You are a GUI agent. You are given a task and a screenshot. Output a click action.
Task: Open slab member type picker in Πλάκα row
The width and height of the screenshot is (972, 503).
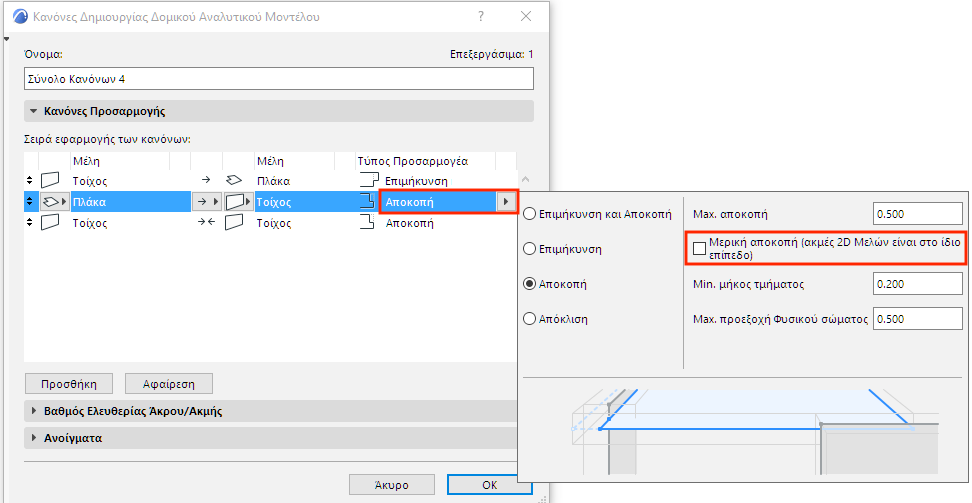coord(54,202)
